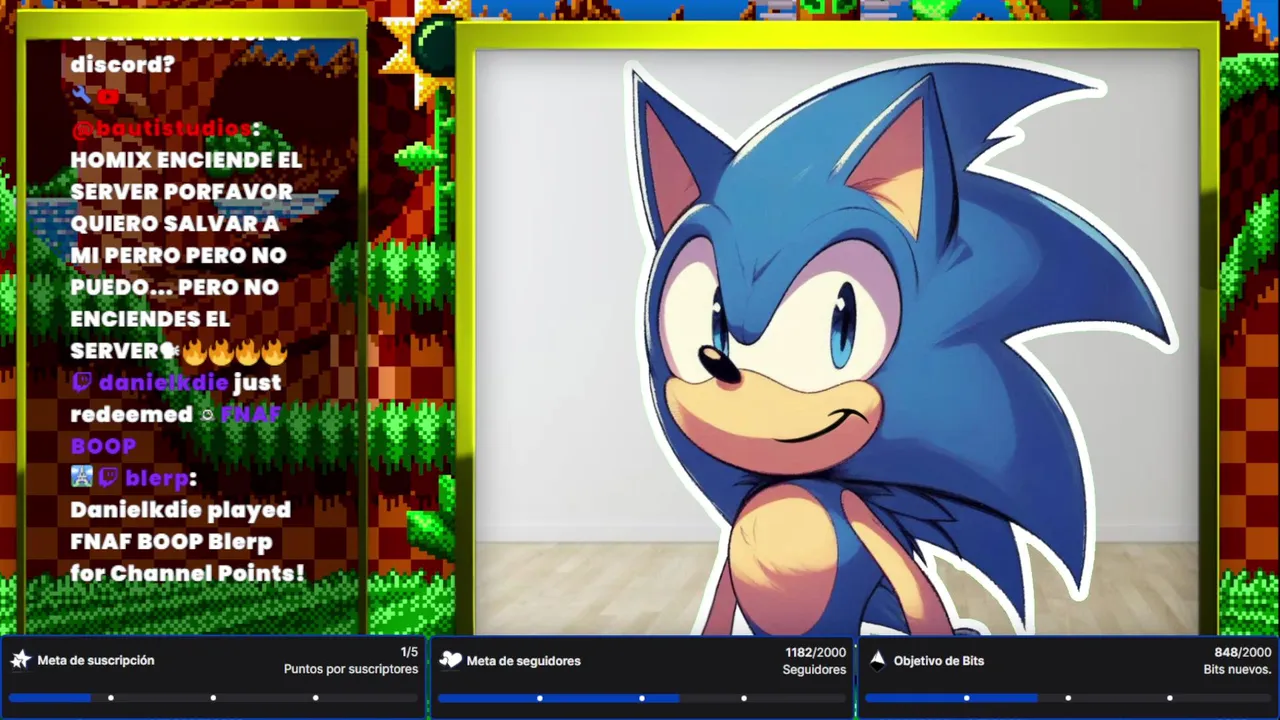This screenshot has width=1280, height=720.
Task: Click the @bautistudios username in chat
Action: 161,129
